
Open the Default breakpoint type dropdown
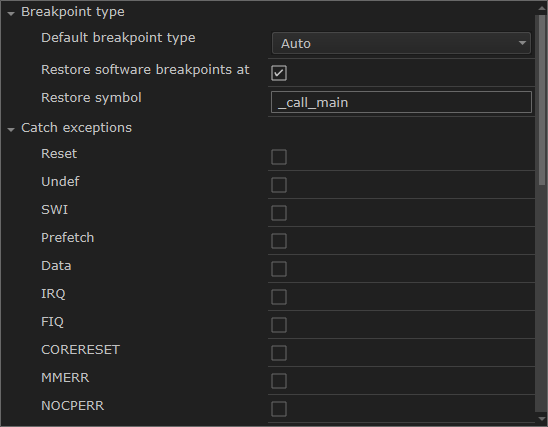click(401, 43)
